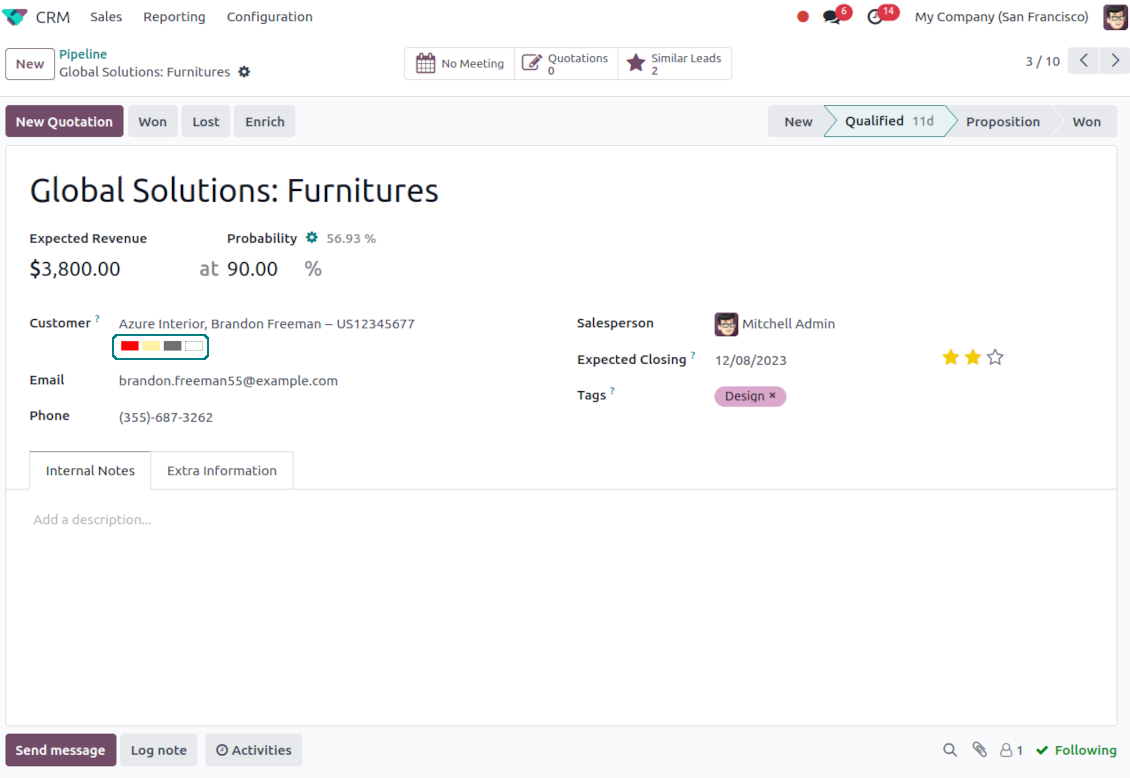1130x778 pixels.
Task: Click the gear icon beside breadcrumb title
Action: 244,72
